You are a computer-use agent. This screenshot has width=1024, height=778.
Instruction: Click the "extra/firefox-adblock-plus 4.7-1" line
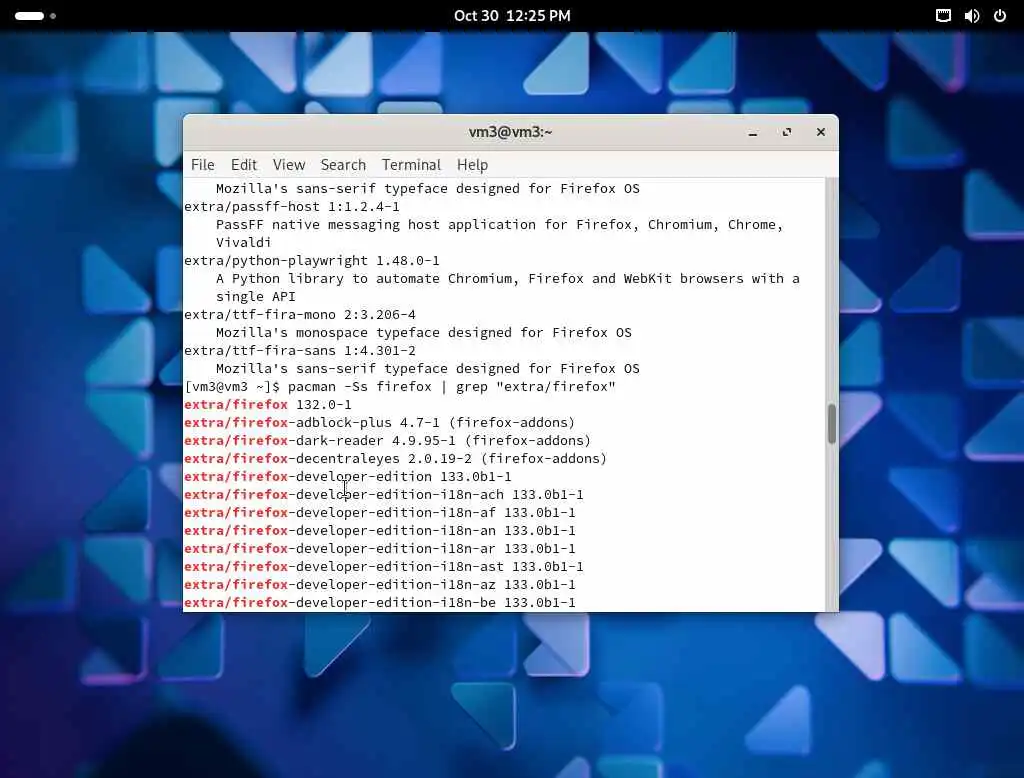[379, 423]
